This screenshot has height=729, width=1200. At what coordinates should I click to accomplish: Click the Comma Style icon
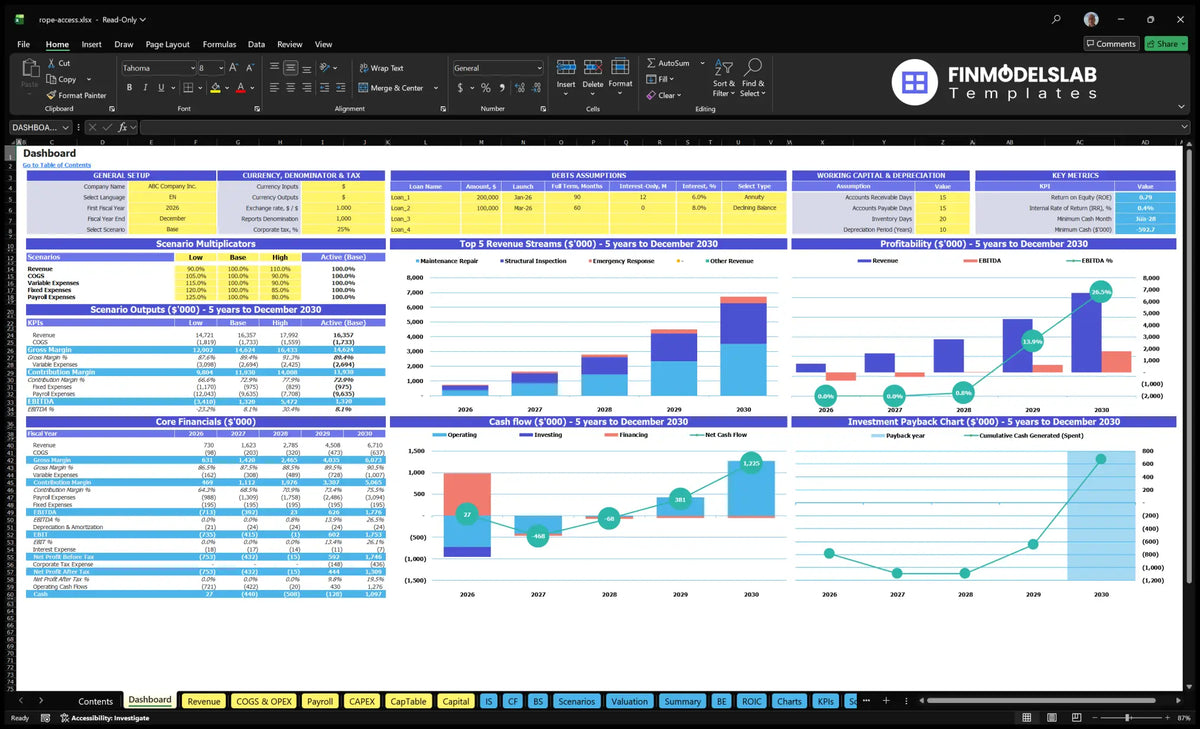point(501,88)
